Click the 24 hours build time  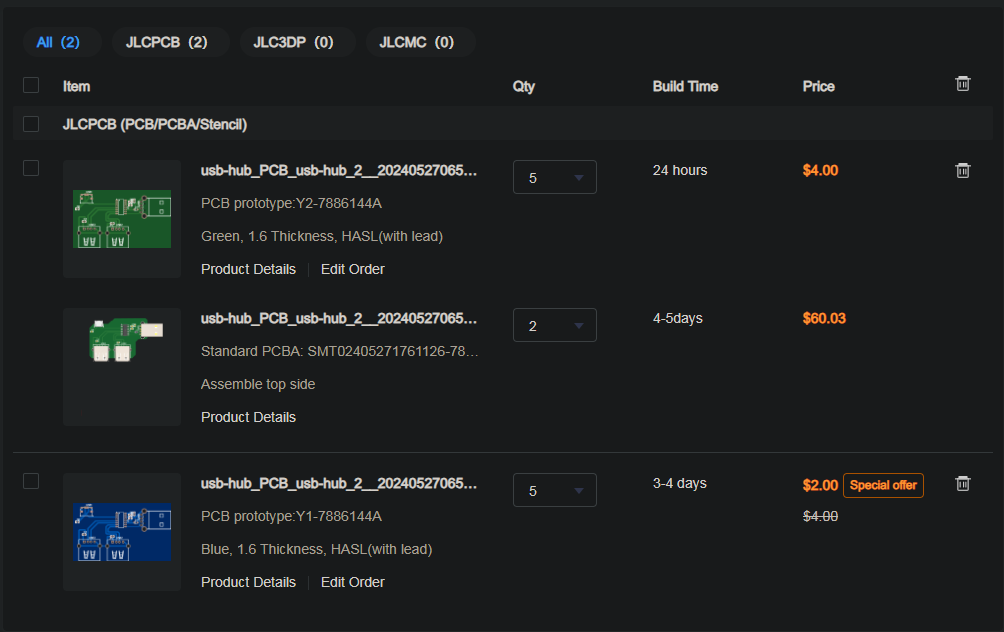point(680,170)
